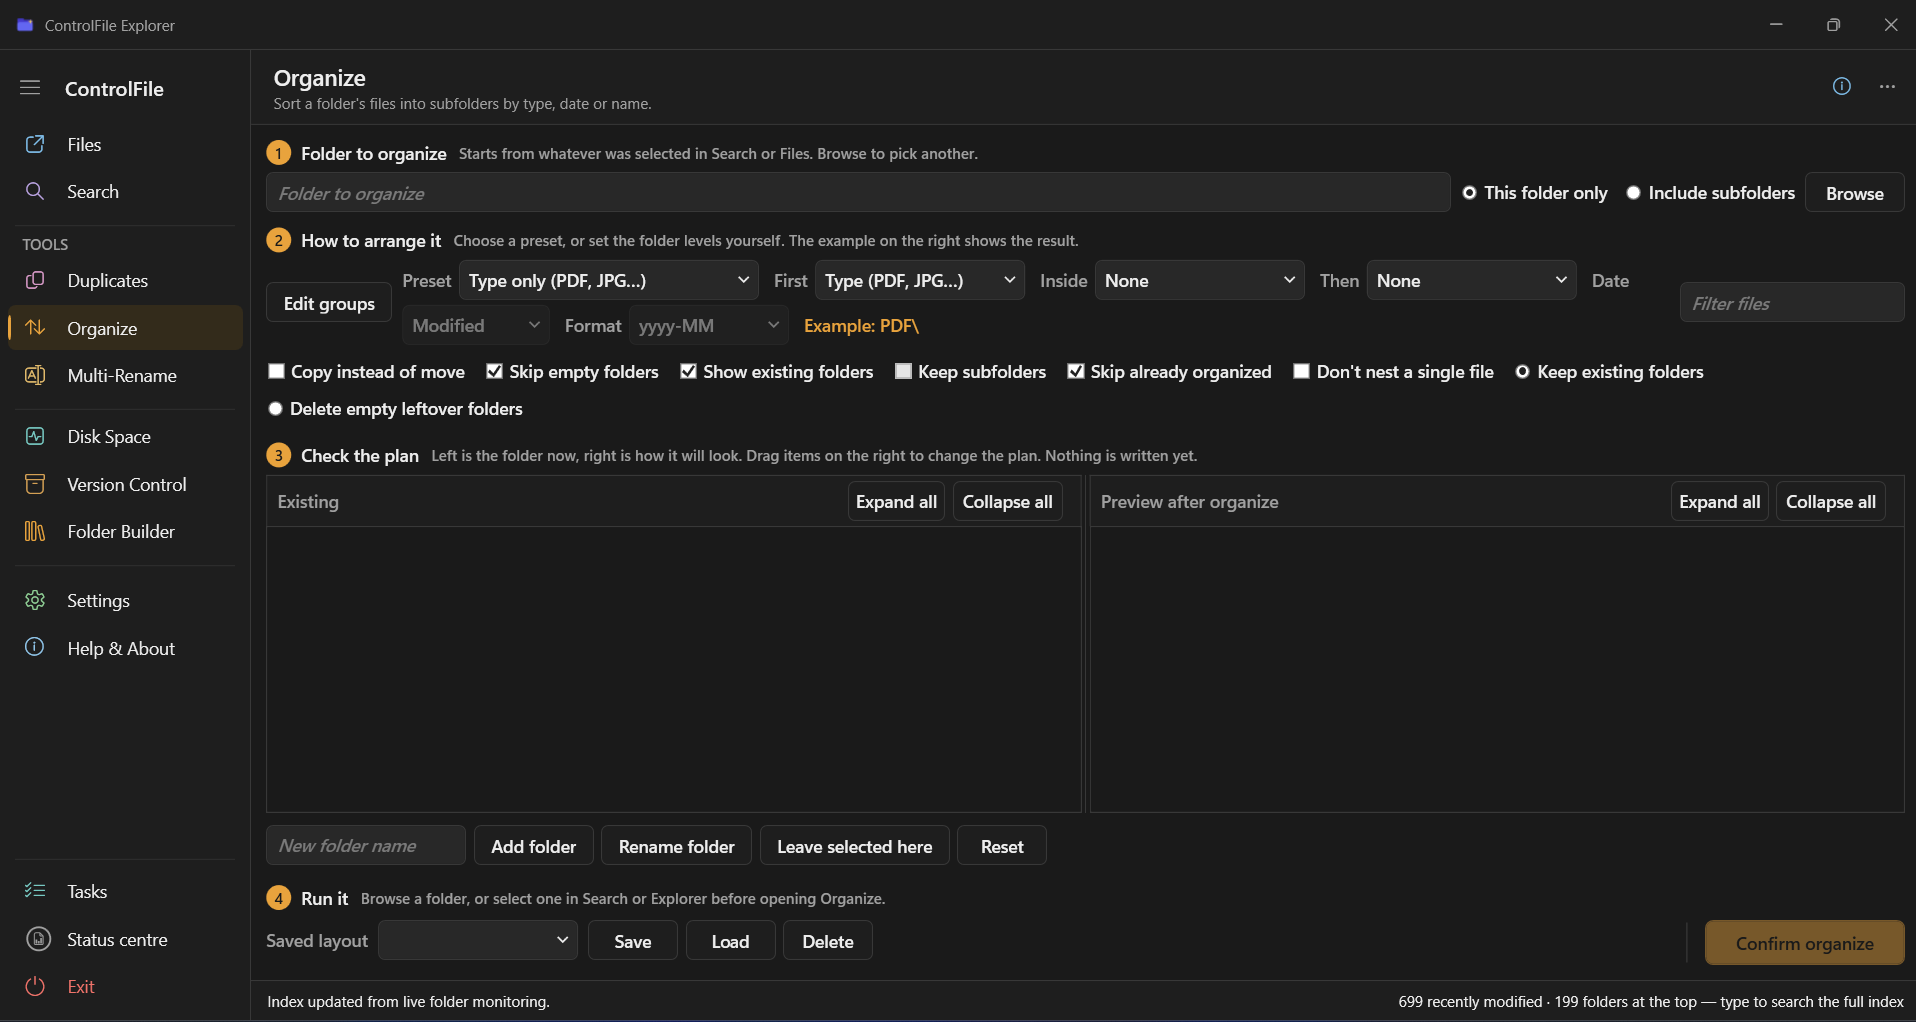This screenshot has width=1916, height=1022.
Task: Open the First level dropdown
Action: (919, 281)
